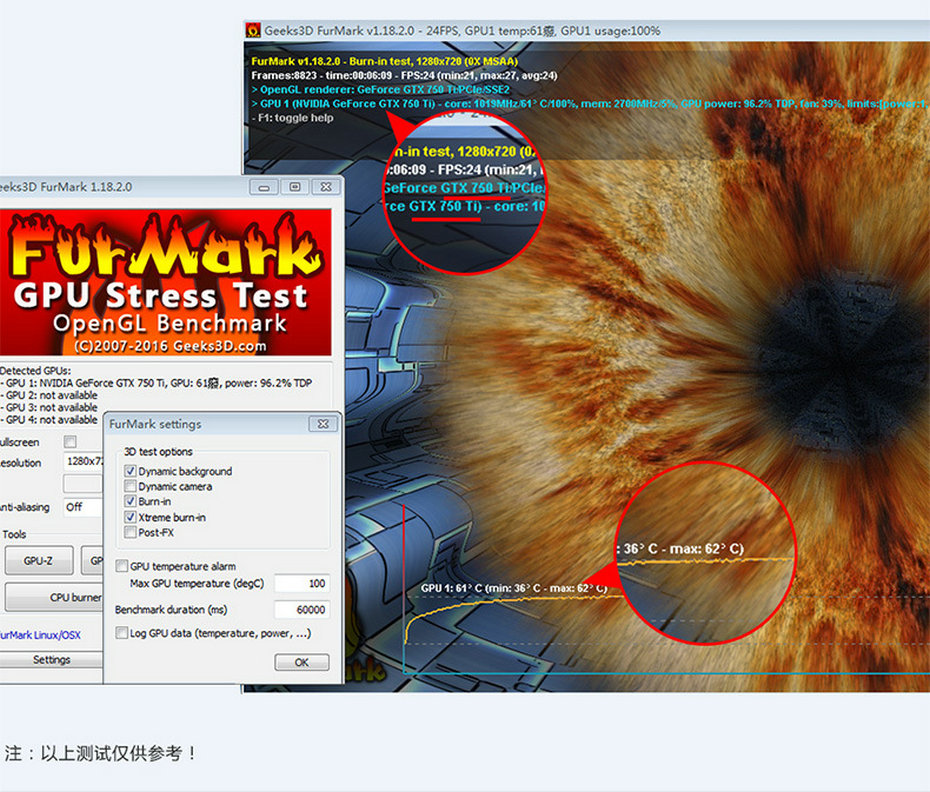
Task: Click the 'Tools' section label
Action: pyautogui.click(x=14, y=534)
